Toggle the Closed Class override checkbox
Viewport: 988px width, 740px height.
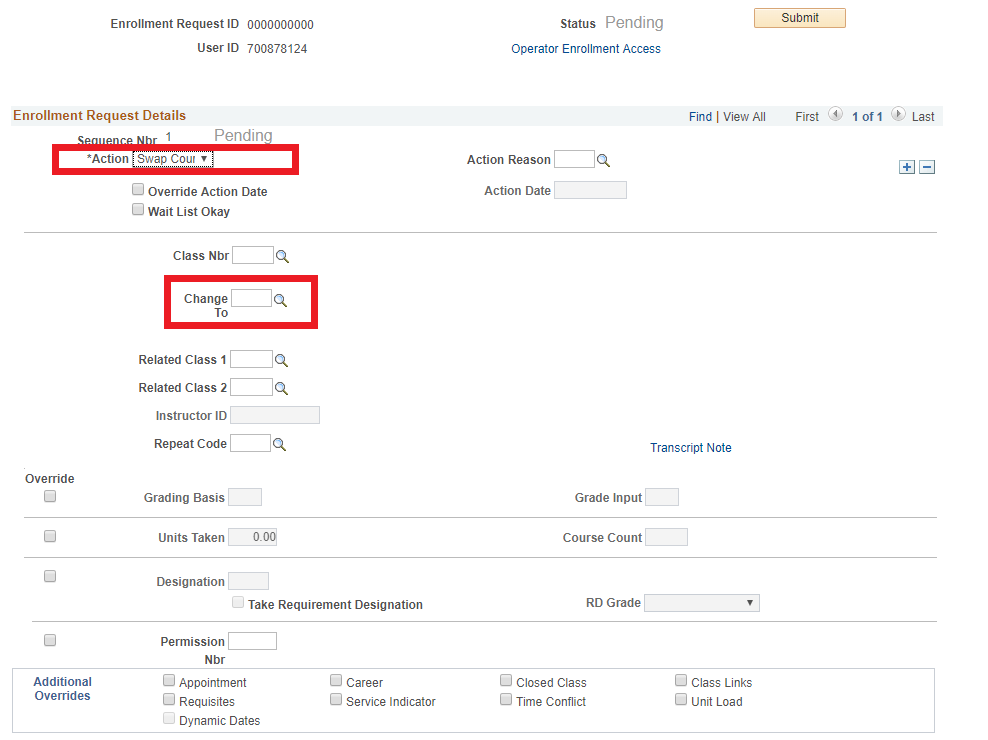click(506, 680)
